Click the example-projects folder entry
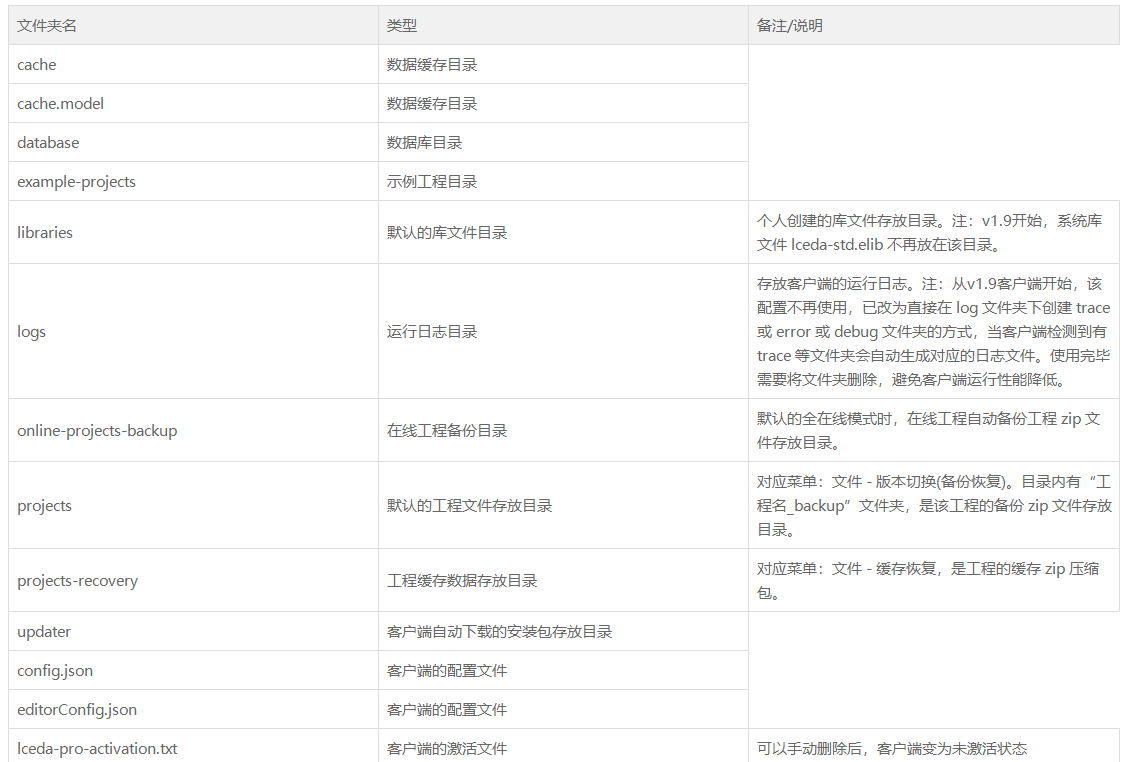Screen dimensions: 1128x762 pyautogui.click(x=76, y=181)
